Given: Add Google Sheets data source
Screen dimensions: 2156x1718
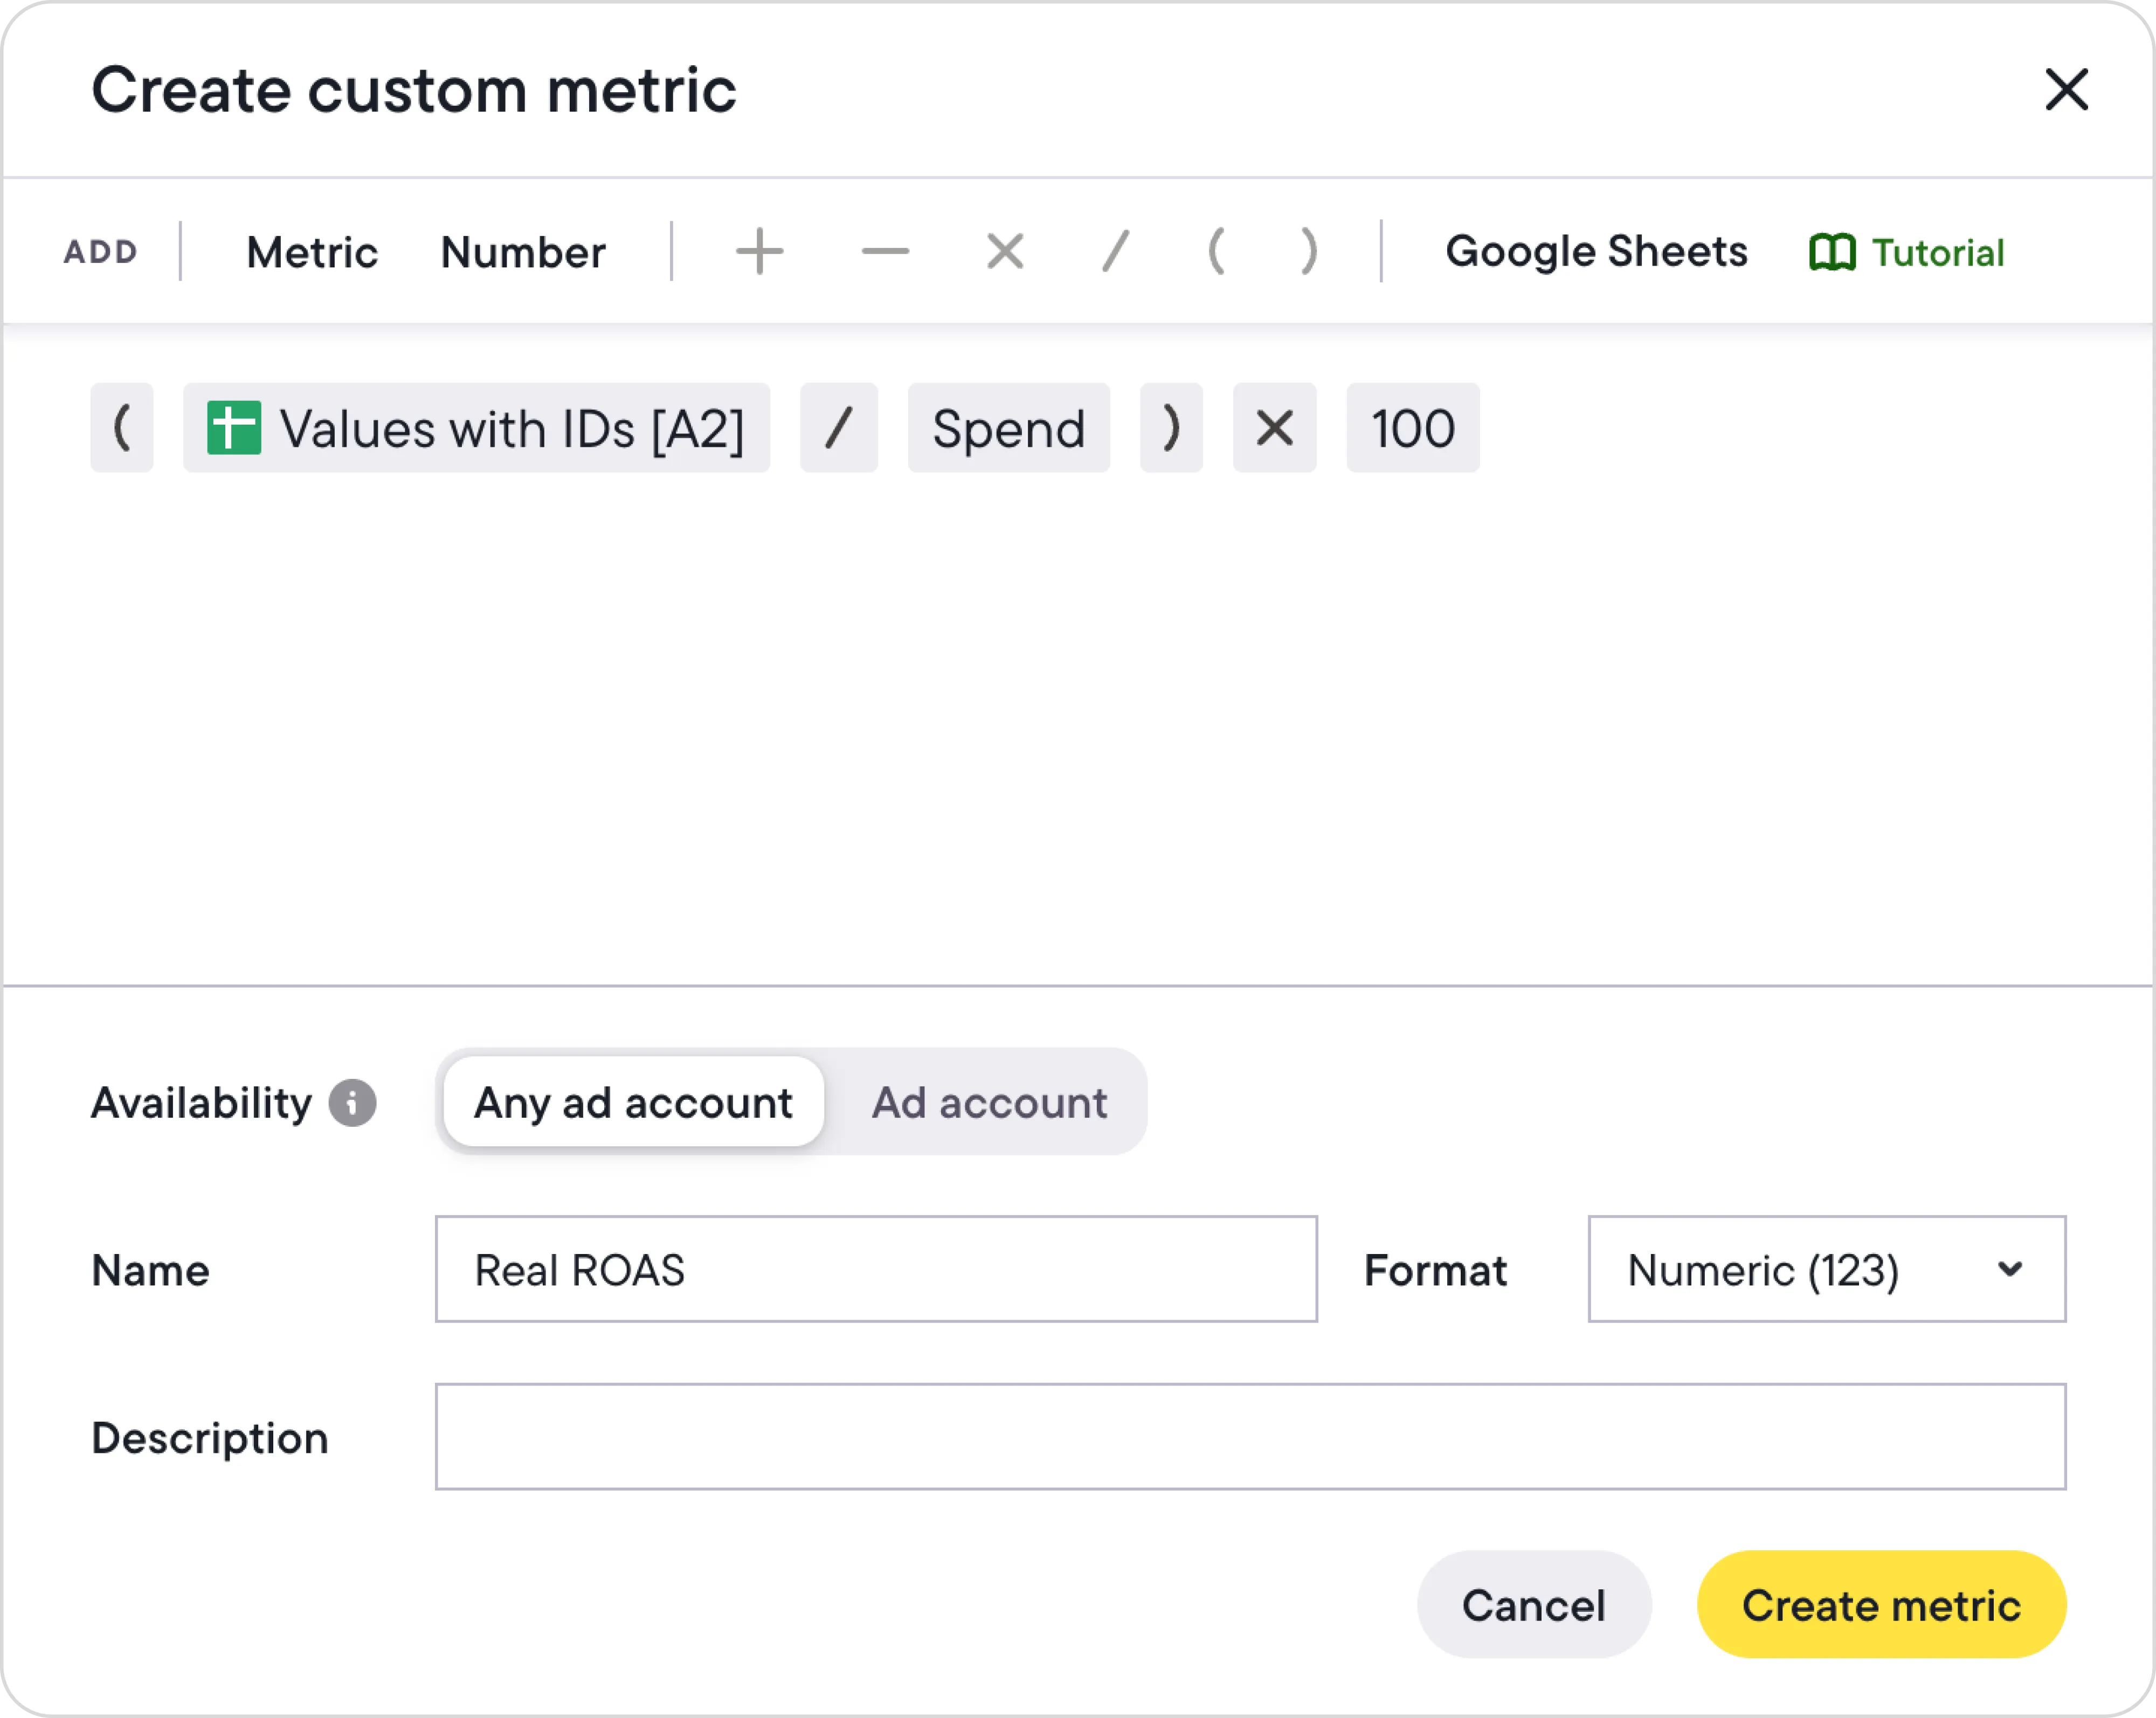Looking at the screenshot, I should pyautogui.click(x=1596, y=251).
